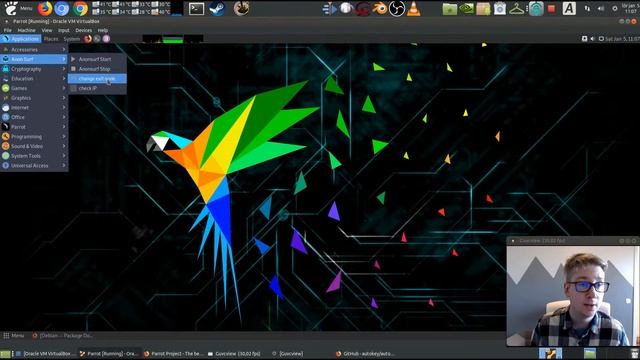Close the Parrot Applications menu

21,39
